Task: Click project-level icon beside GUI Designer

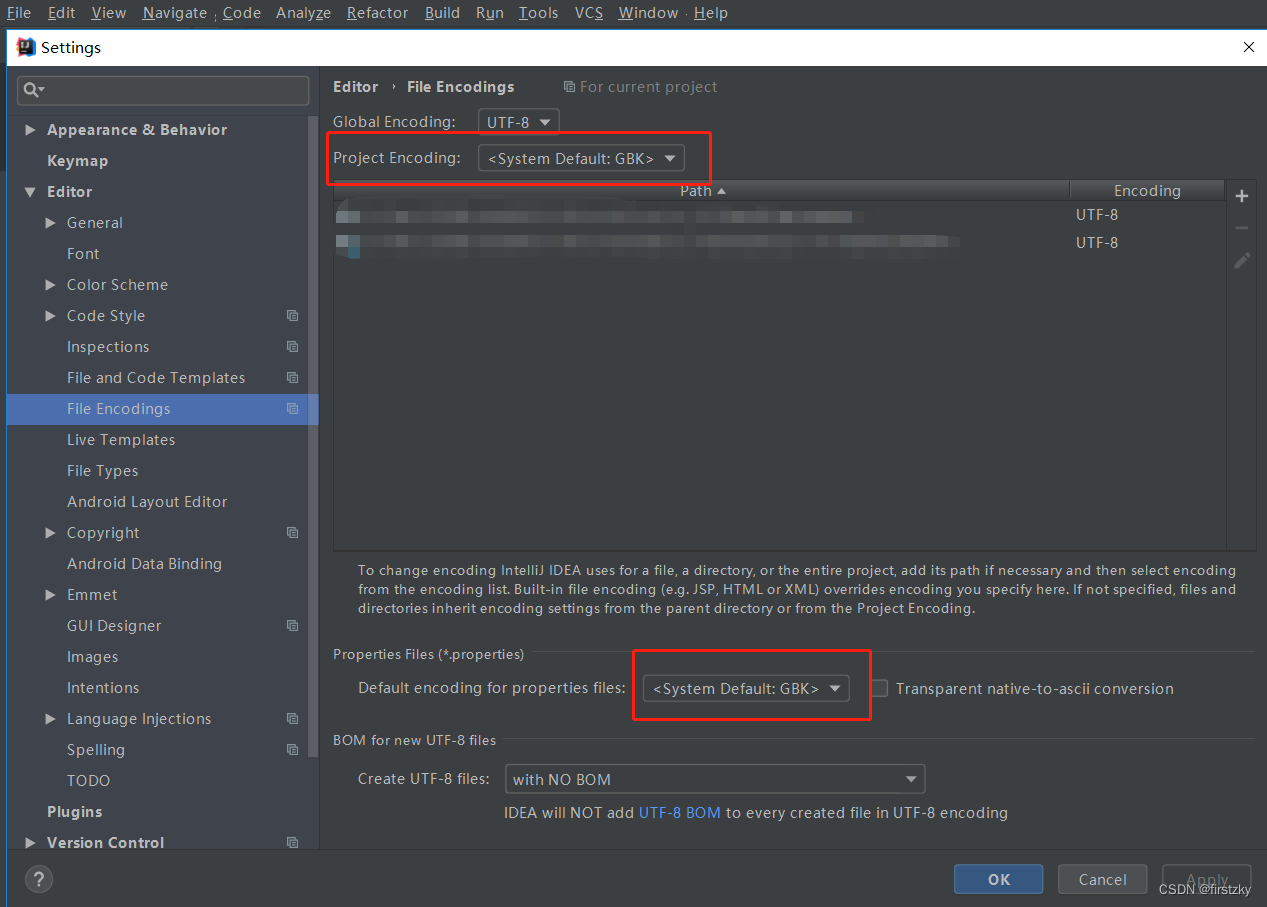Action: click(x=292, y=626)
